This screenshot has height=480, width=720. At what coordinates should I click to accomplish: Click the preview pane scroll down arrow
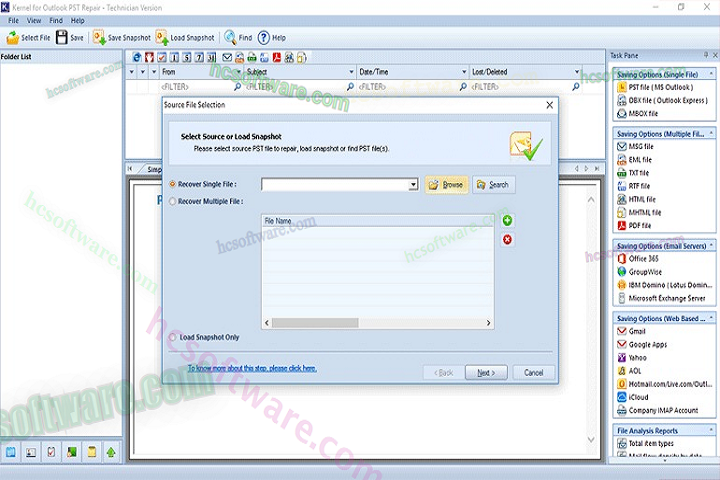coord(591,440)
